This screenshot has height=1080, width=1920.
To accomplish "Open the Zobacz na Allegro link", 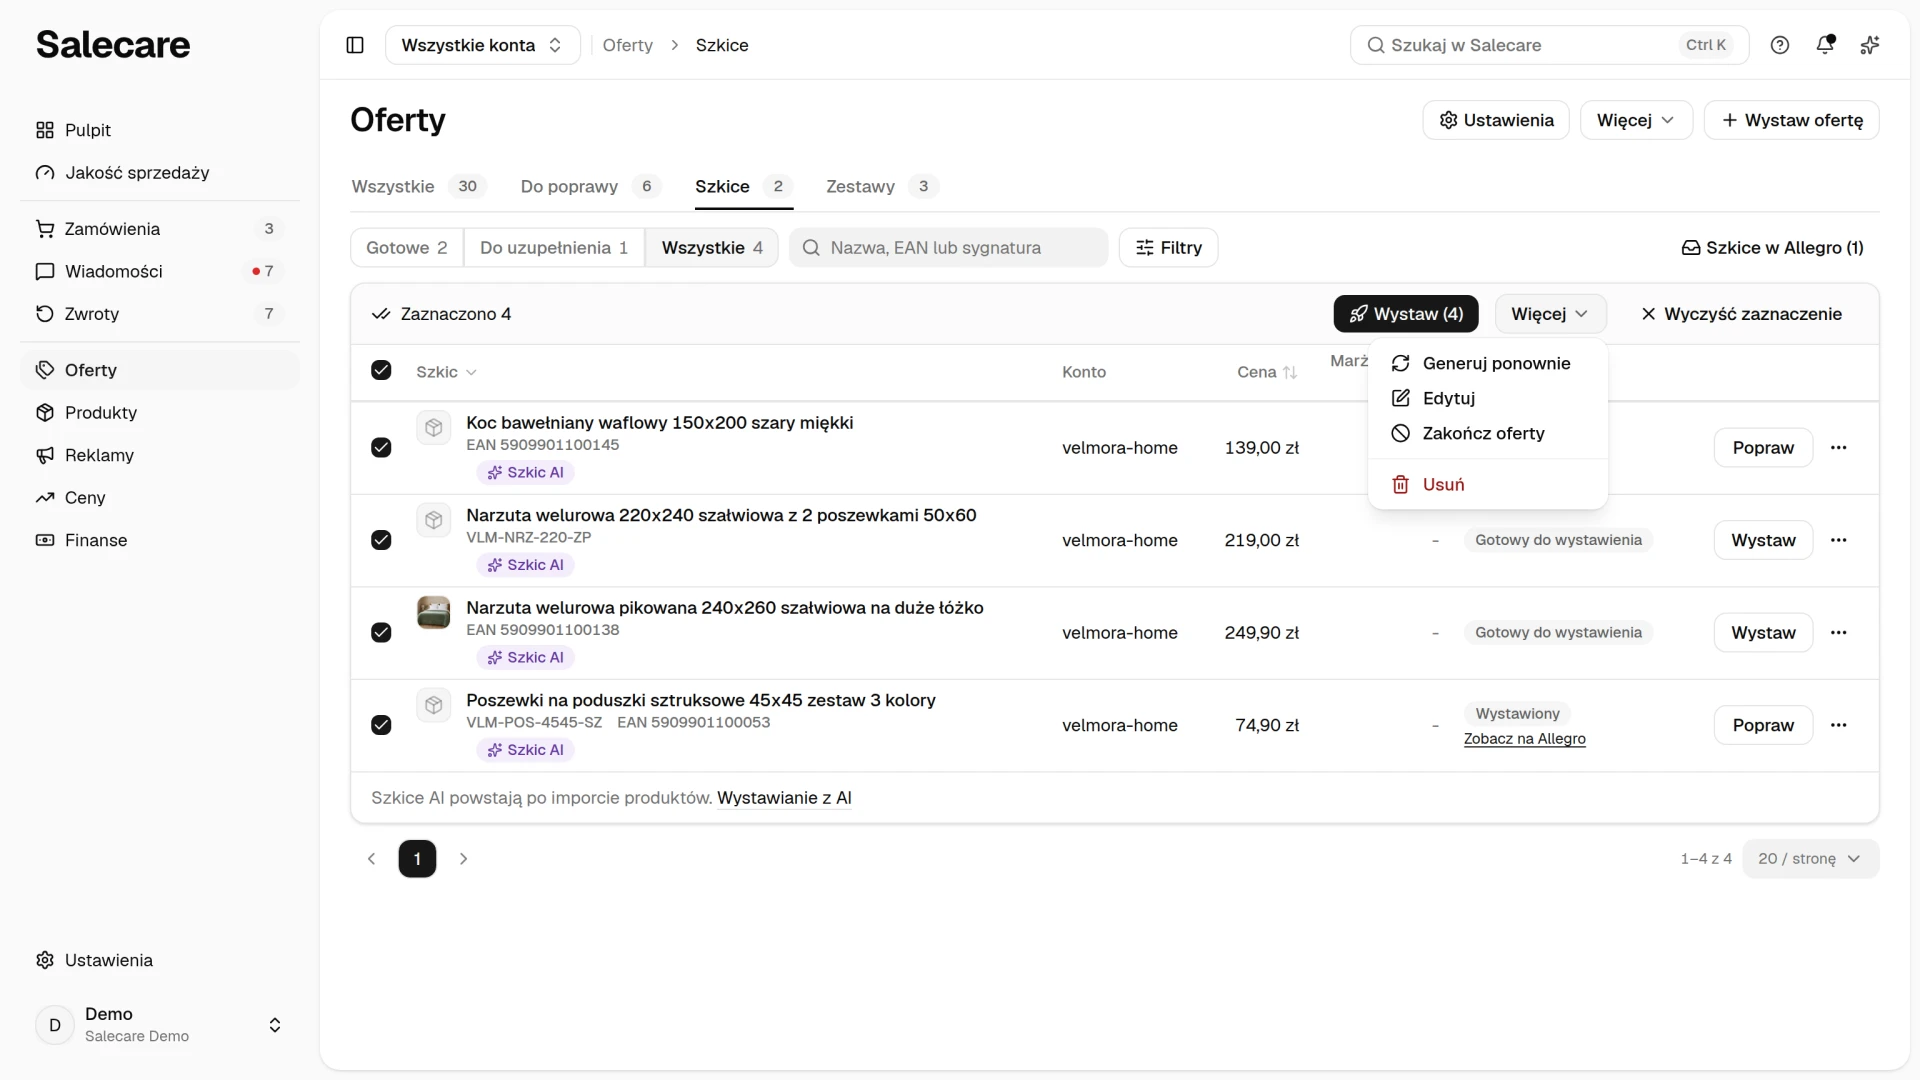I will tap(1525, 739).
